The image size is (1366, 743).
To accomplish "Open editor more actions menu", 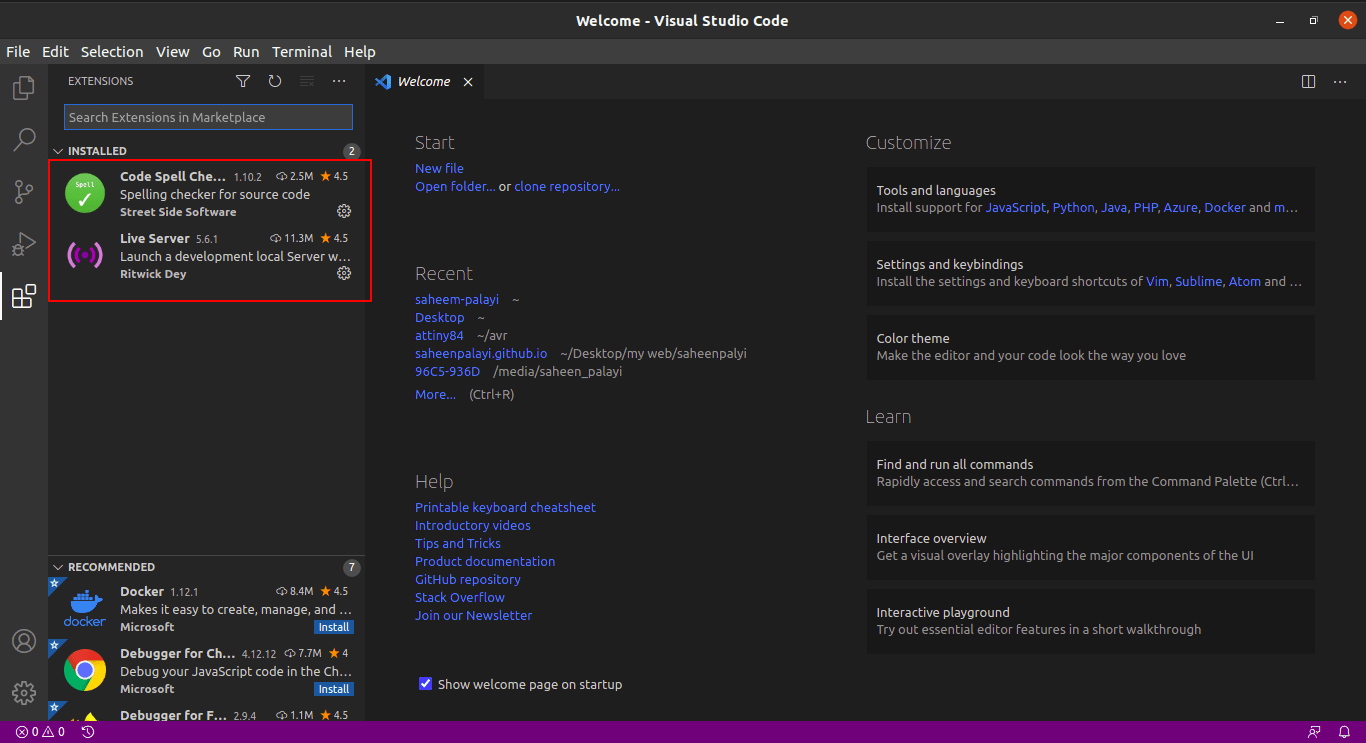I will [x=1340, y=82].
